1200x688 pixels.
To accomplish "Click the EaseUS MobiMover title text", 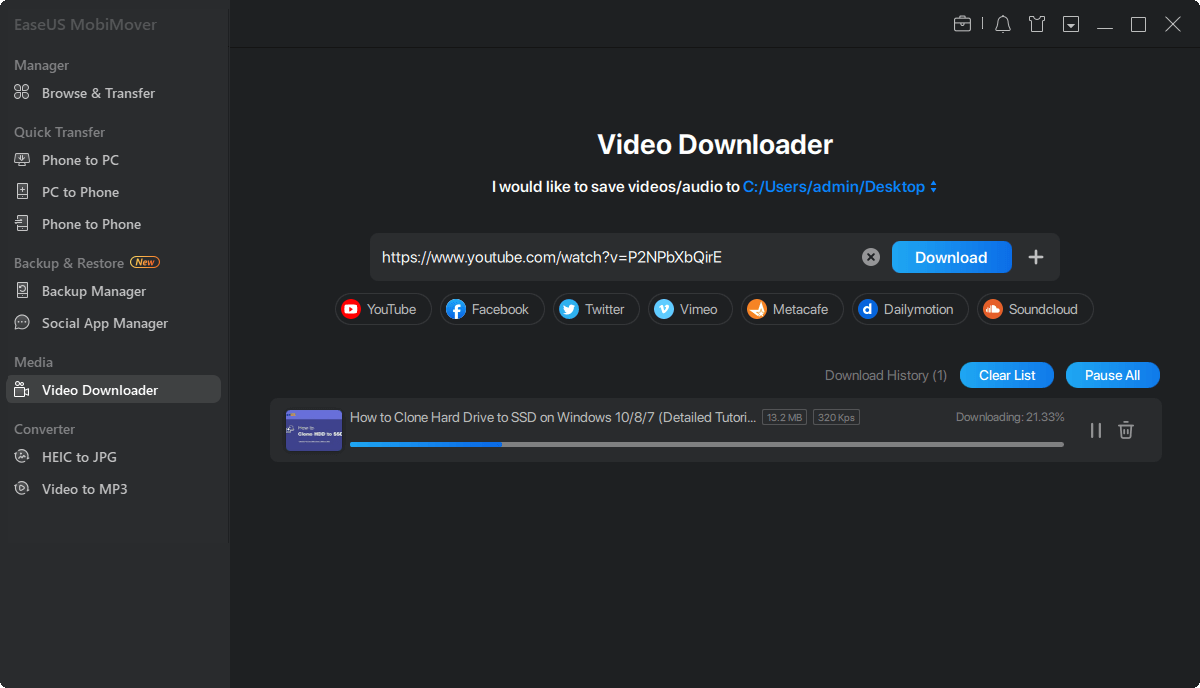I will click(85, 24).
